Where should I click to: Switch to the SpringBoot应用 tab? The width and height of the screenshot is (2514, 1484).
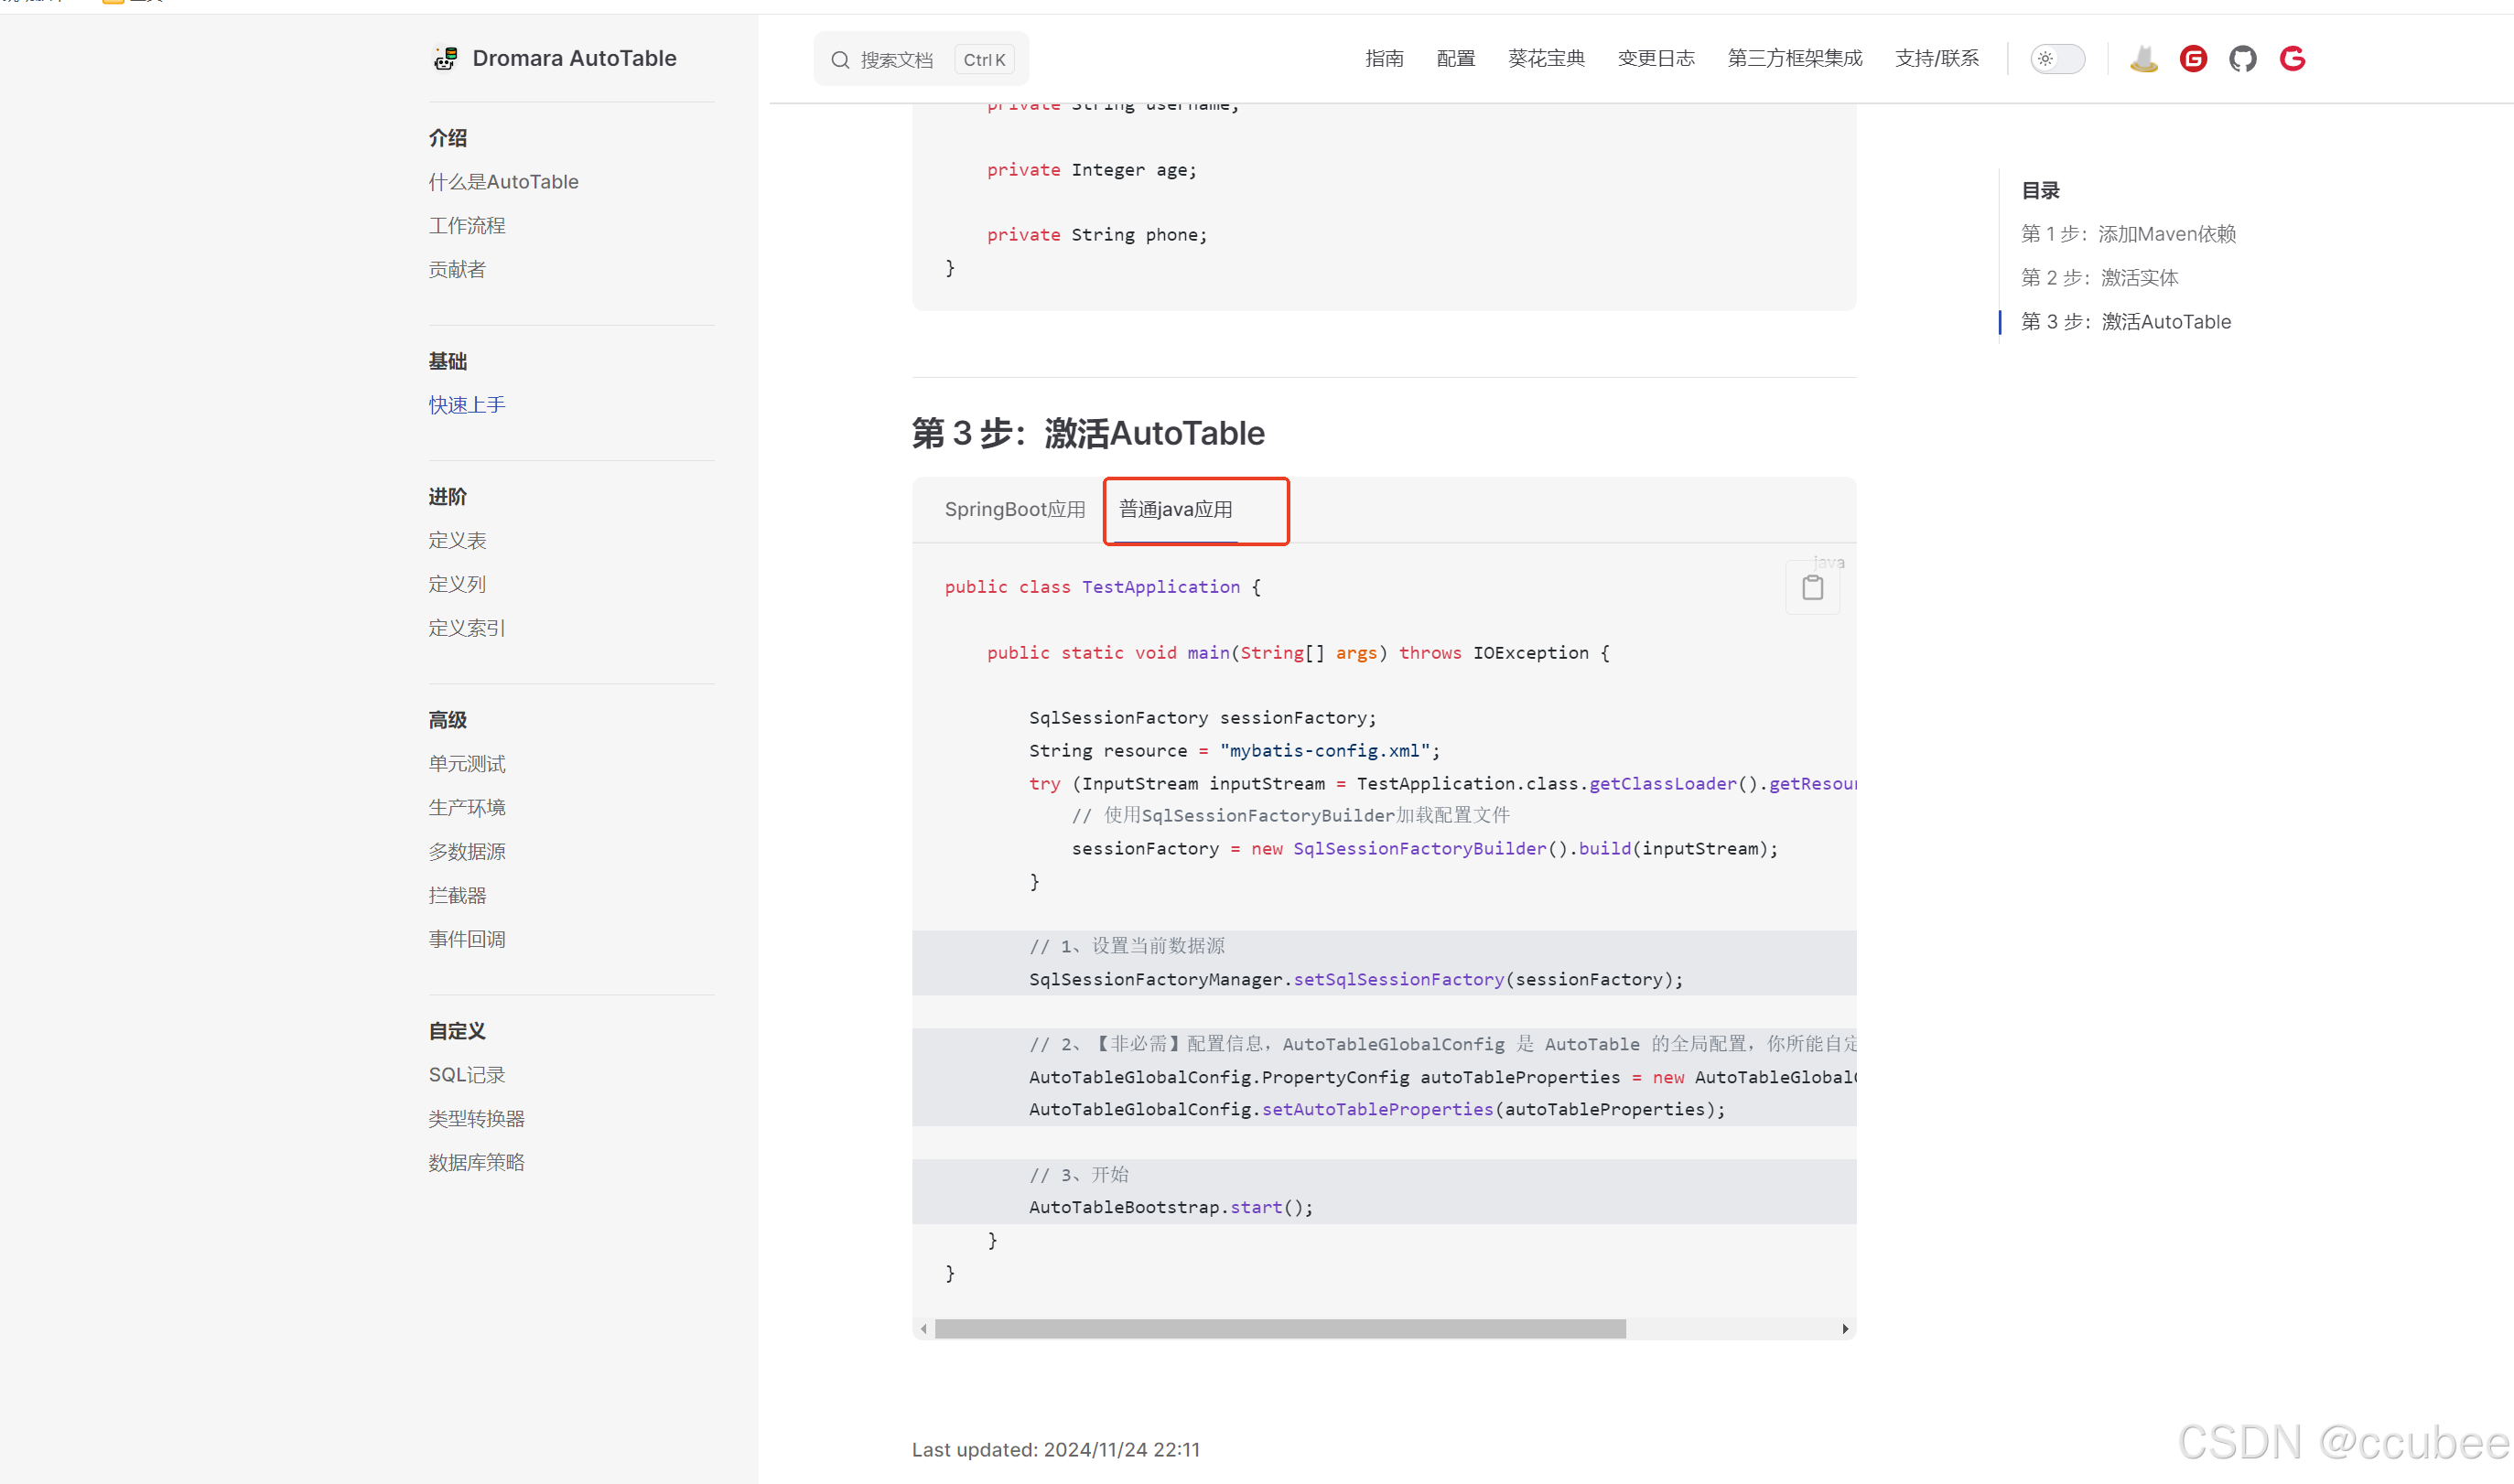(x=1014, y=510)
